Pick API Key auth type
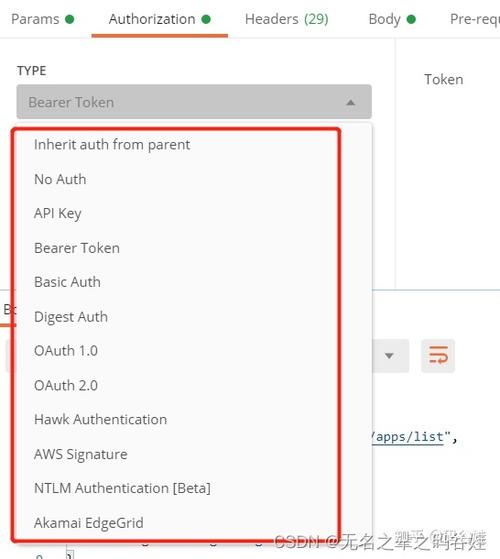Viewport: 500px width, 559px height. pos(58,214)
